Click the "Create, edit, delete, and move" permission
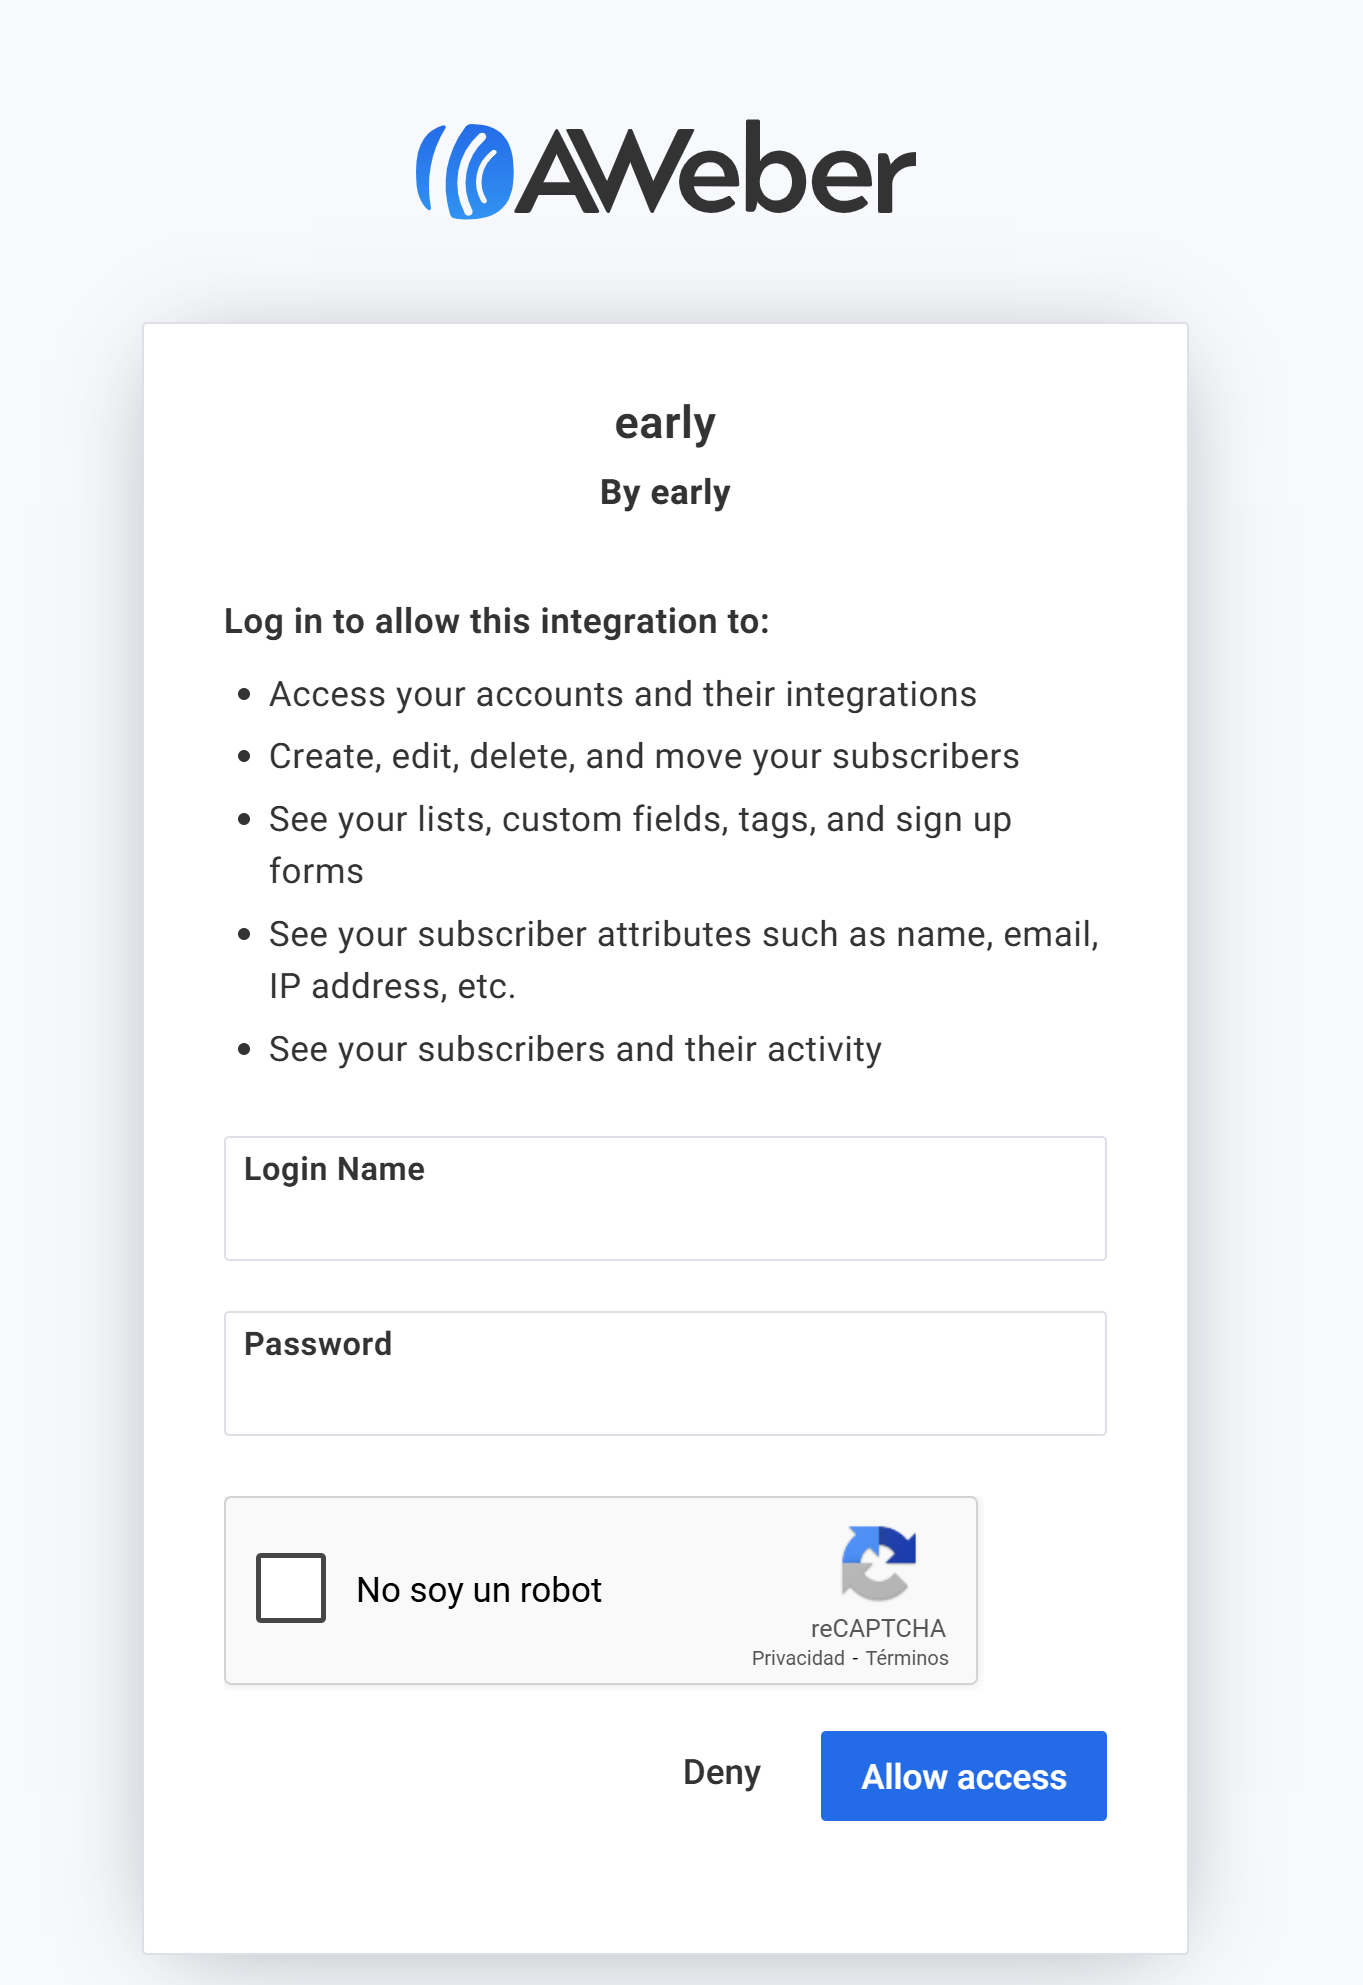 (644, 756)
